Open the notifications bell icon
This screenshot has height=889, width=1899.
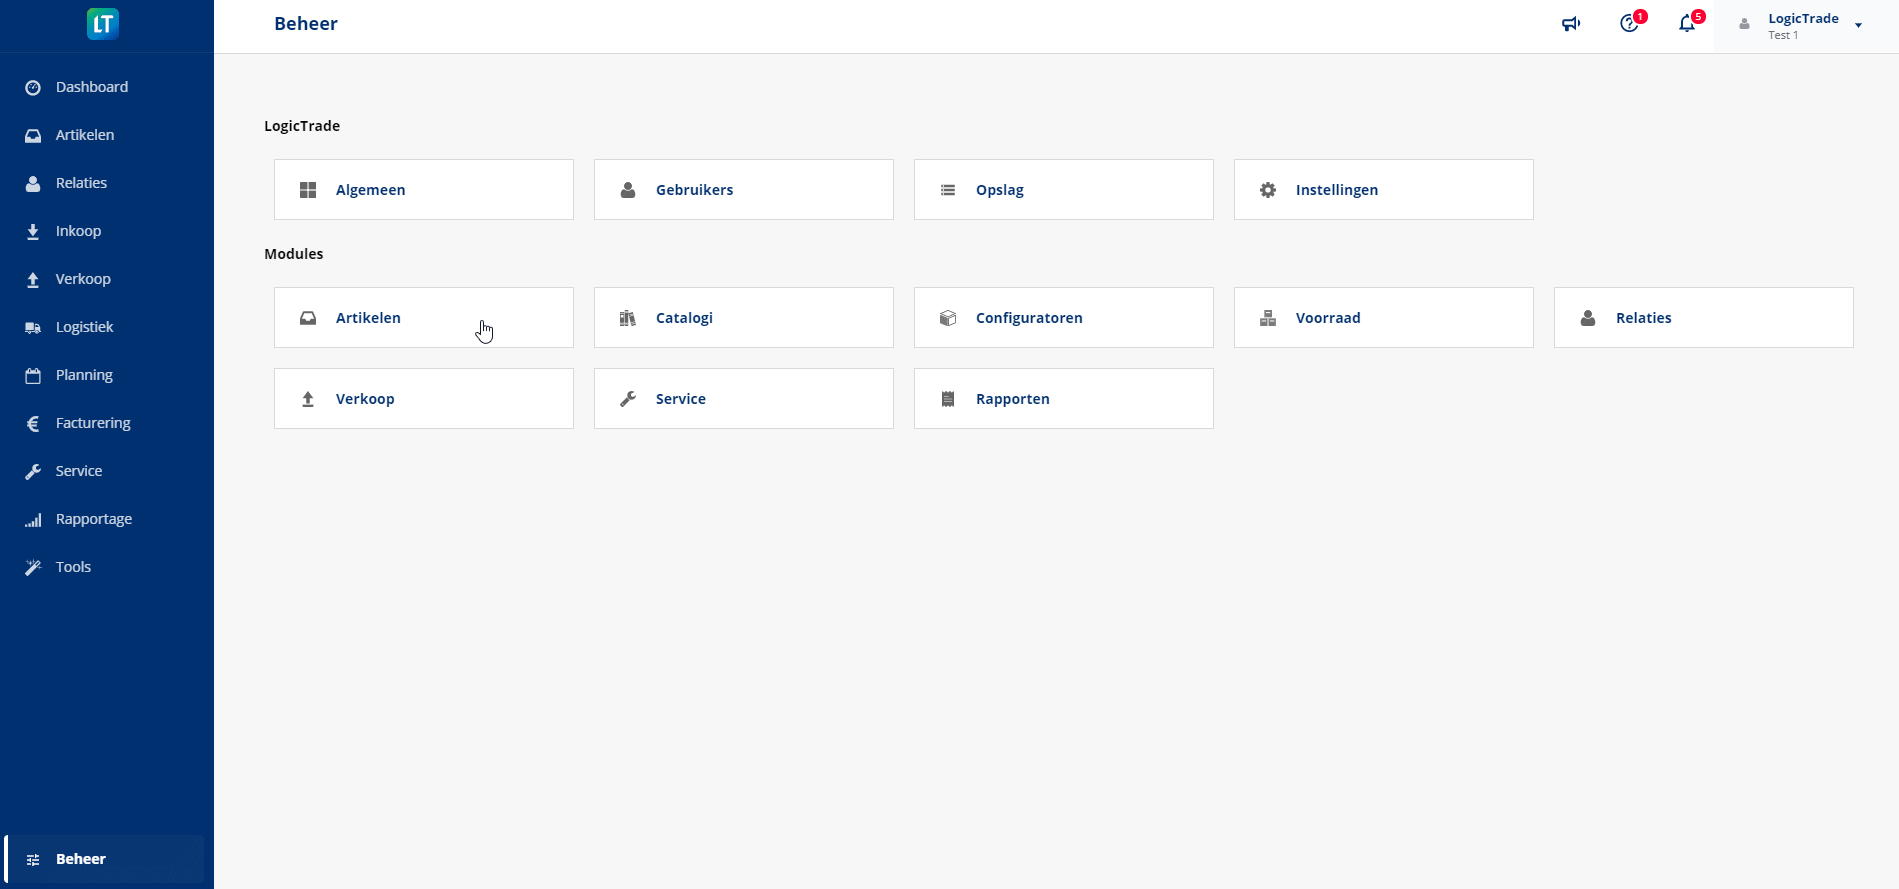point(1687,24)
